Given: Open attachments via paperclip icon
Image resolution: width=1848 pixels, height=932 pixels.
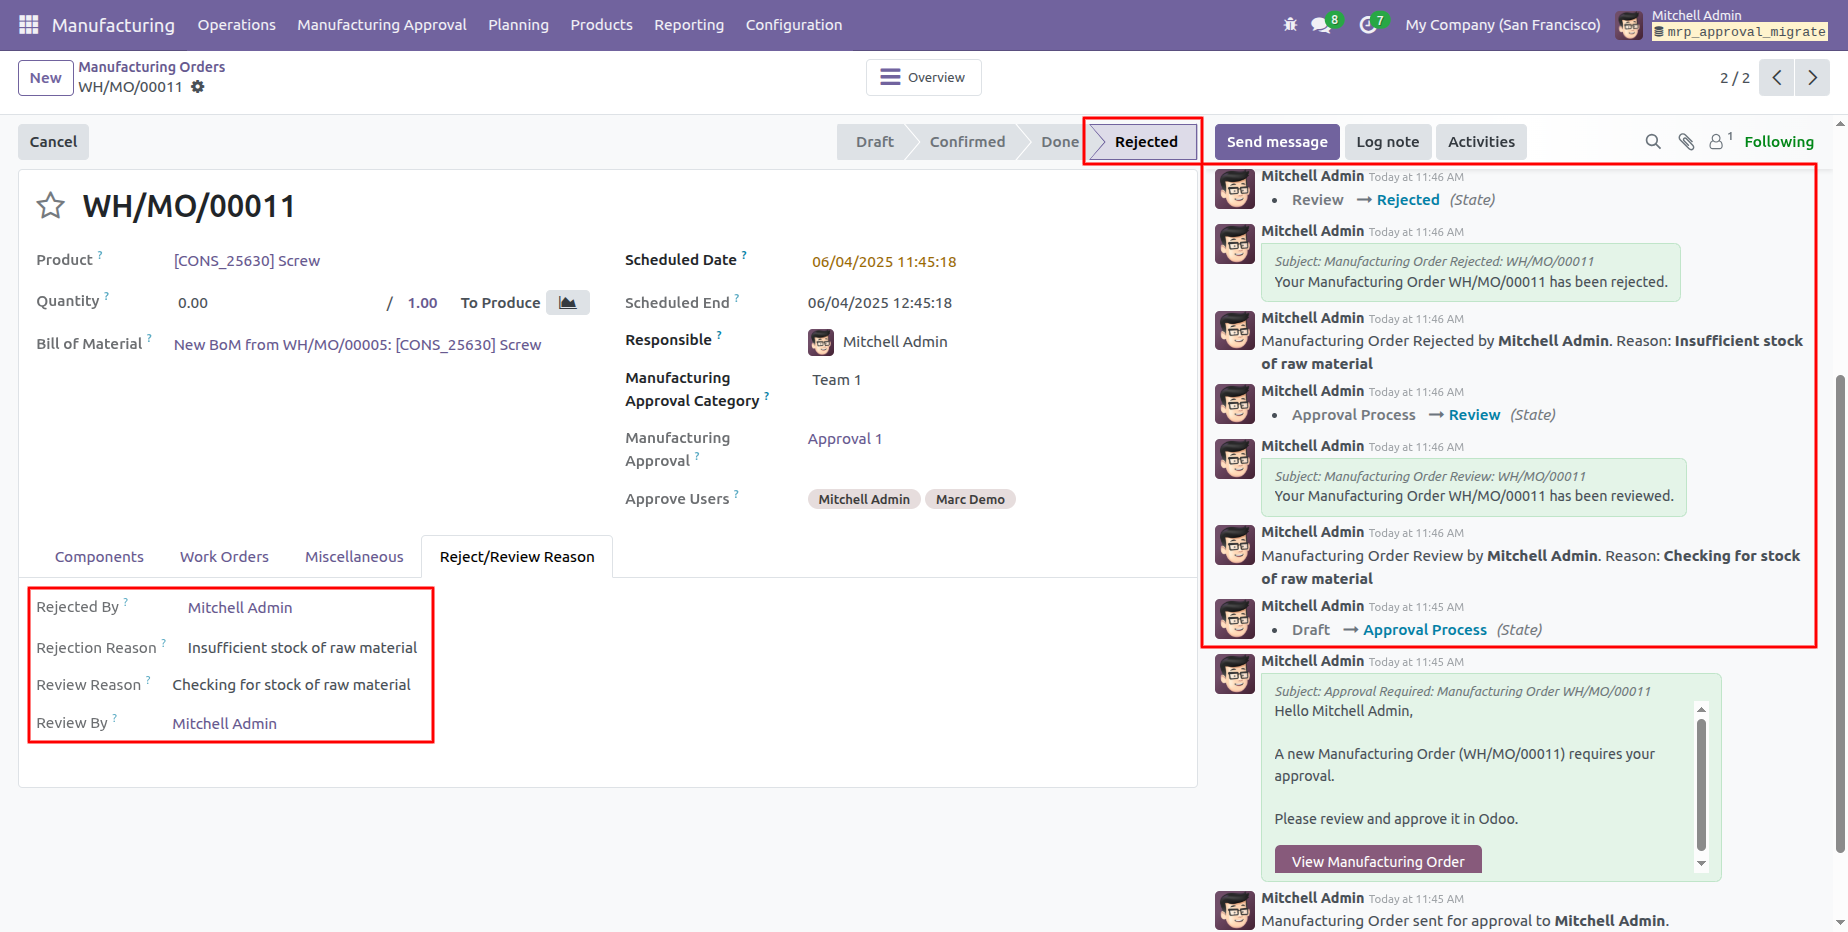Looking at the screenshot, I should (x=1686, y=142).
